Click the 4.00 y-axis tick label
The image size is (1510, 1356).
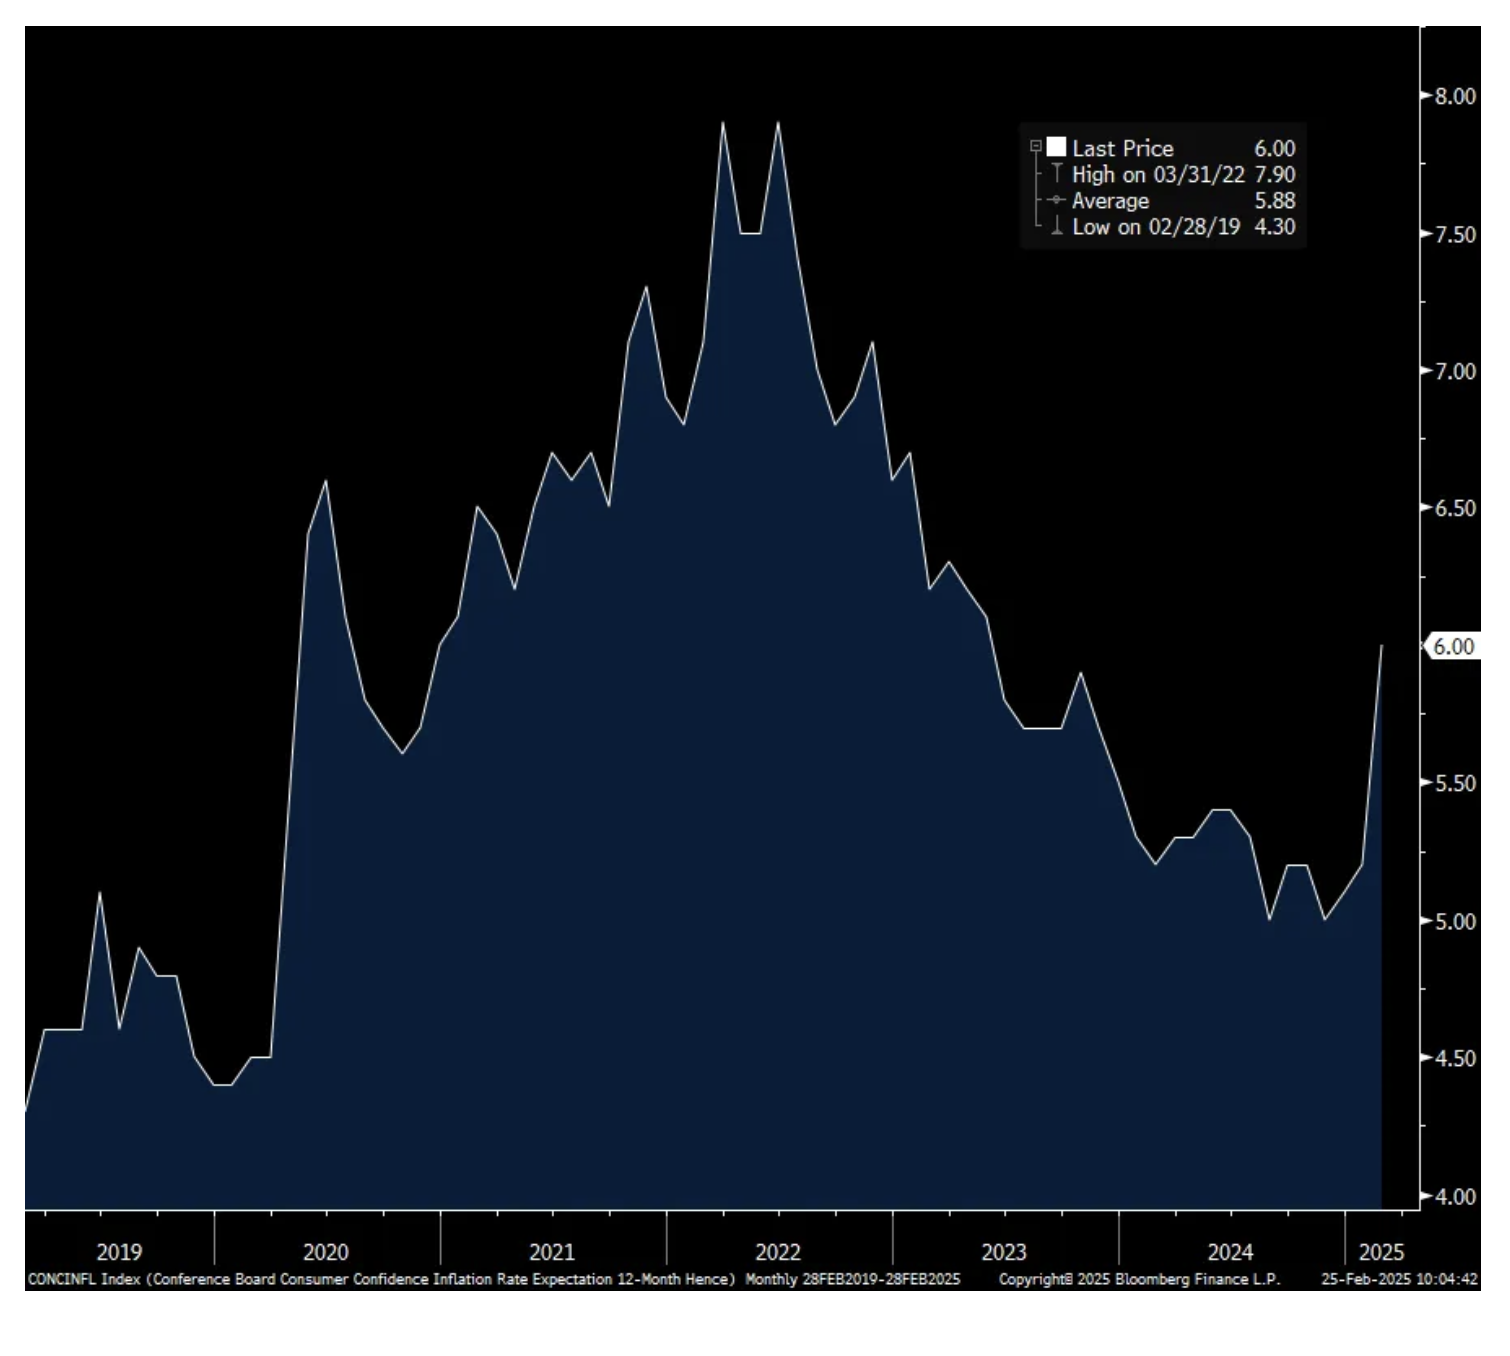[1455, 1196]
